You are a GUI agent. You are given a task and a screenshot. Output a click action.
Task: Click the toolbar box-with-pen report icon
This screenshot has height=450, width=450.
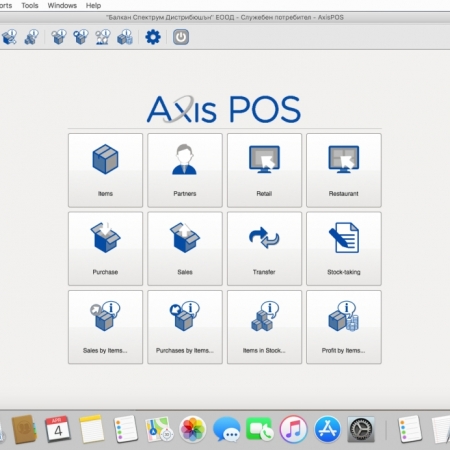pos(9,37)
